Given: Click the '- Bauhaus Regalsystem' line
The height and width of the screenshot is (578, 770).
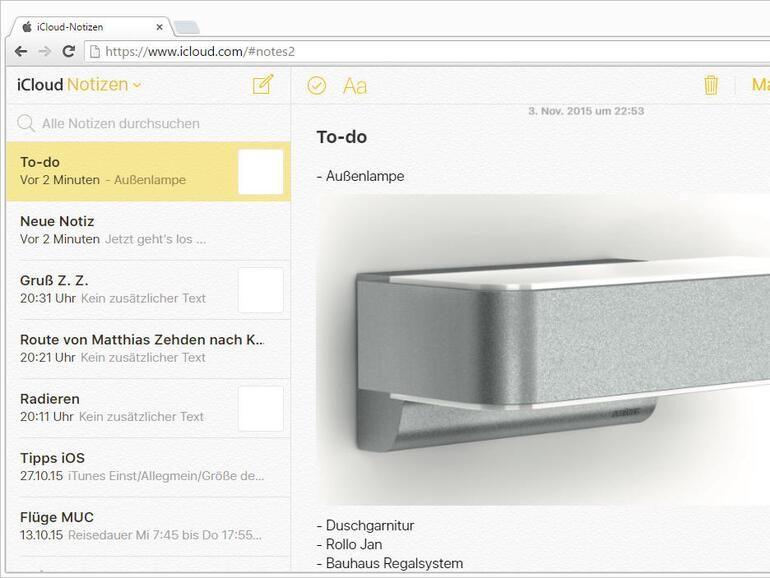Looking at the screenshot, I should tap(390, 563).
